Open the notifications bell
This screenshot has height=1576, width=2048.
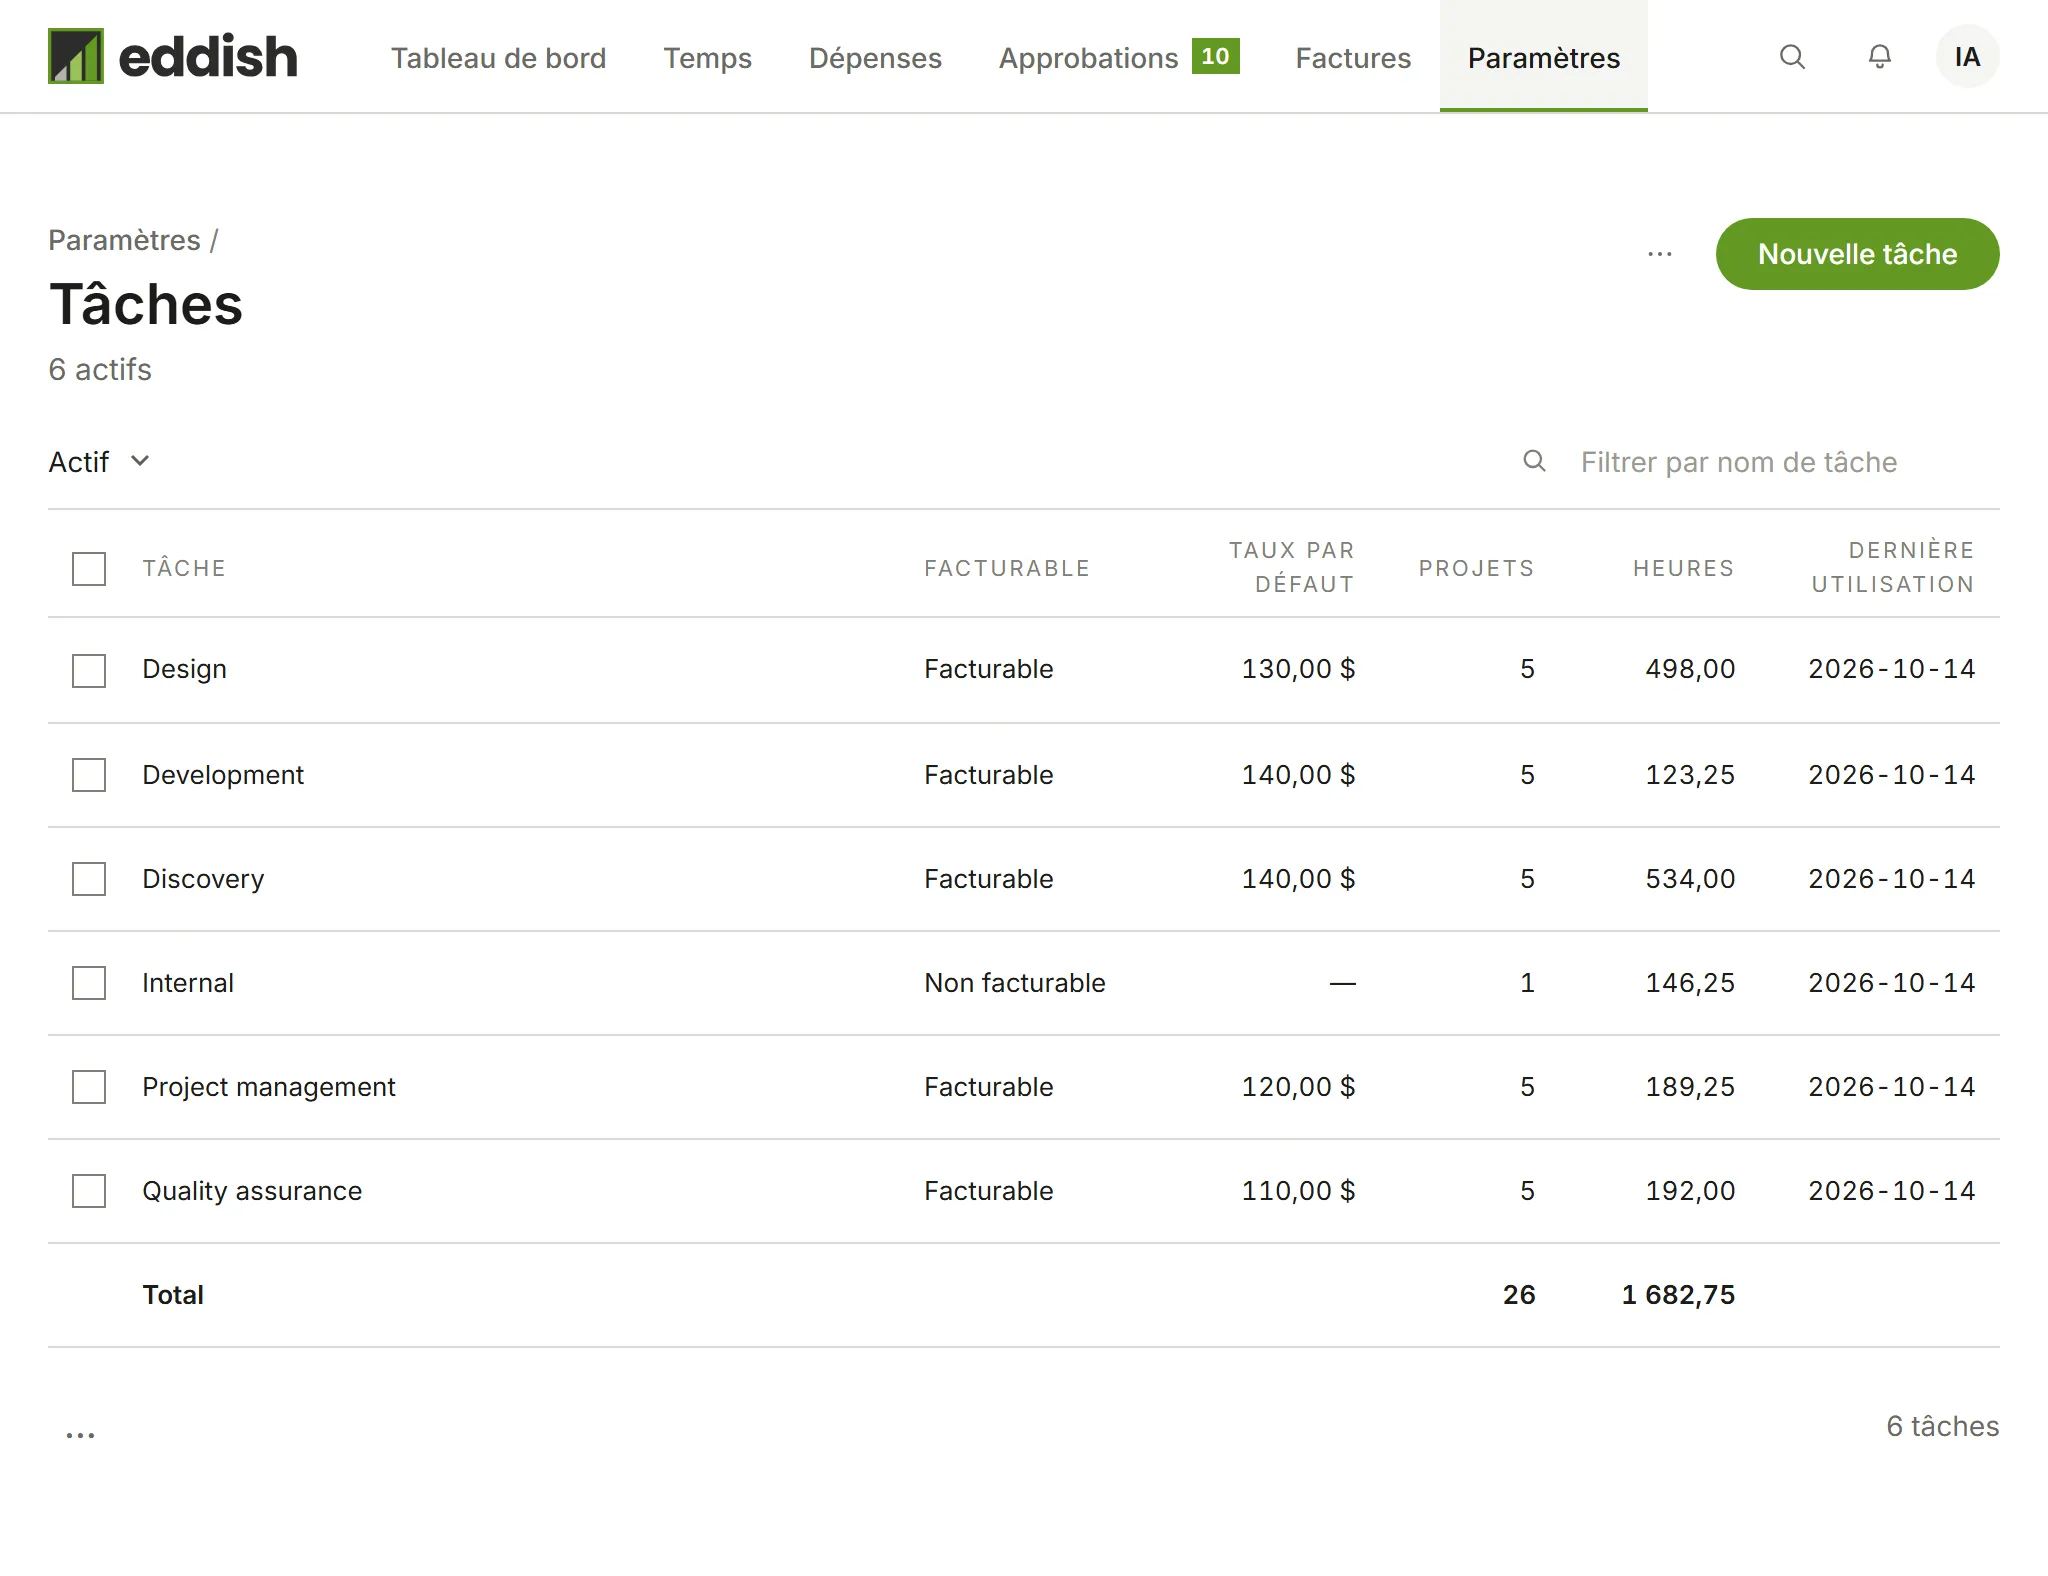tap(1880, 57)
